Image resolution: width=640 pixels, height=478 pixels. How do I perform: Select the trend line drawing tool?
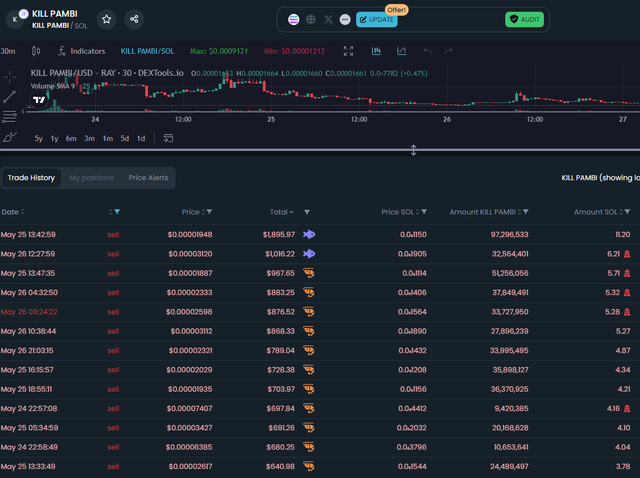(x=9, y=97)
